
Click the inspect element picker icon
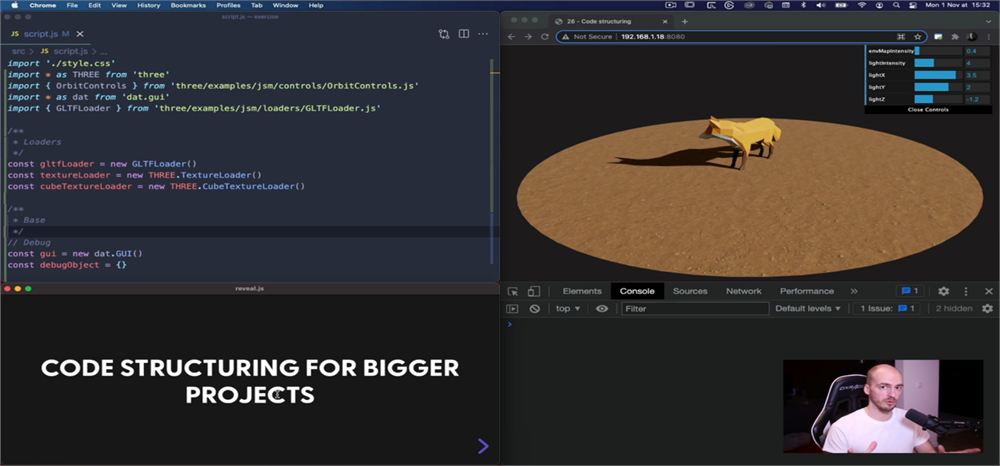(x=513, y=291)
